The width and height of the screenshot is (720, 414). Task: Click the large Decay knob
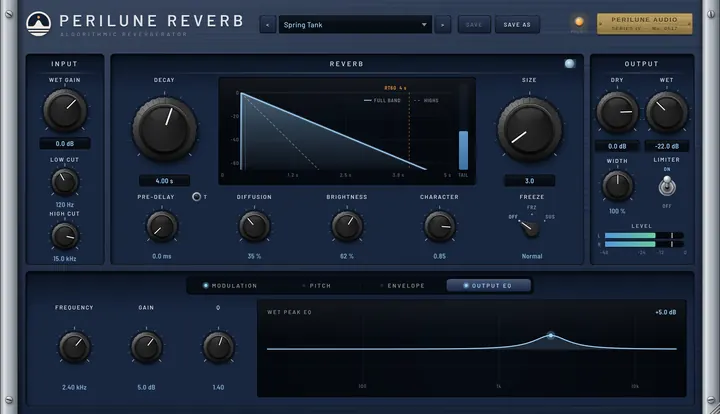164,129
